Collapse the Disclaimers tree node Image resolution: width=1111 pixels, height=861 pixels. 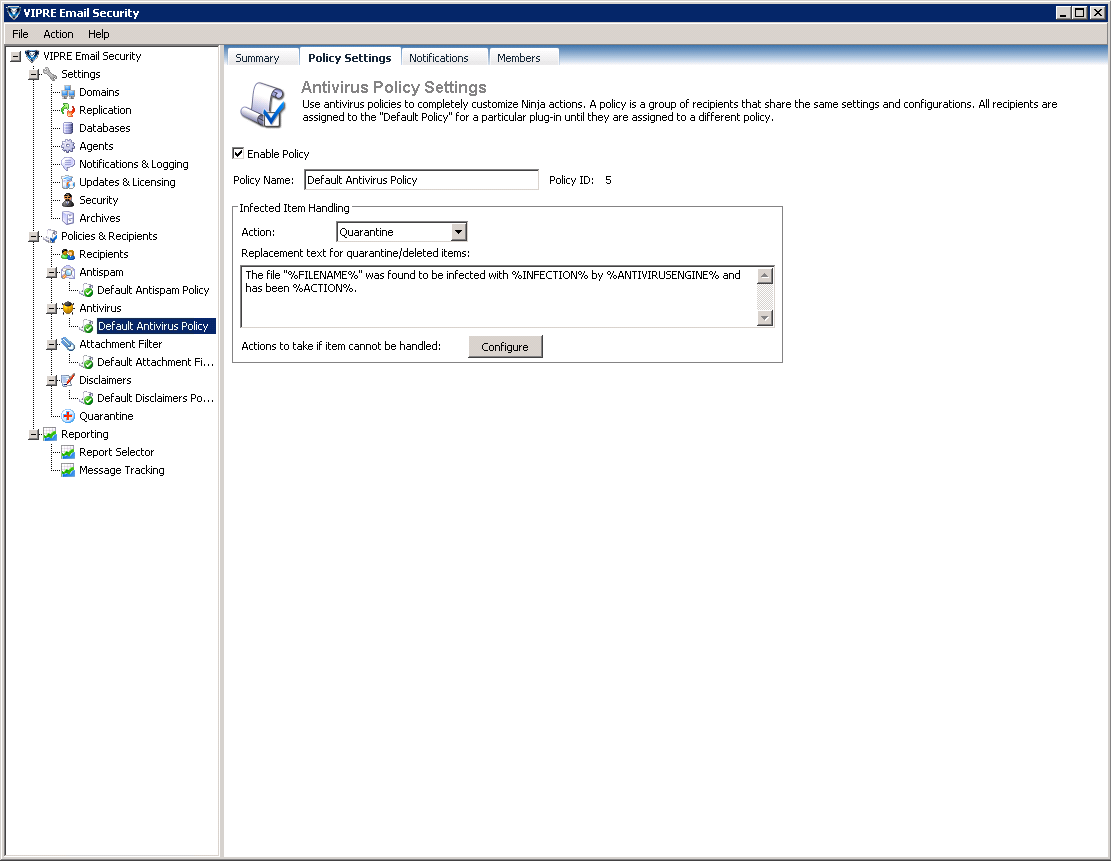coord(52,381)
